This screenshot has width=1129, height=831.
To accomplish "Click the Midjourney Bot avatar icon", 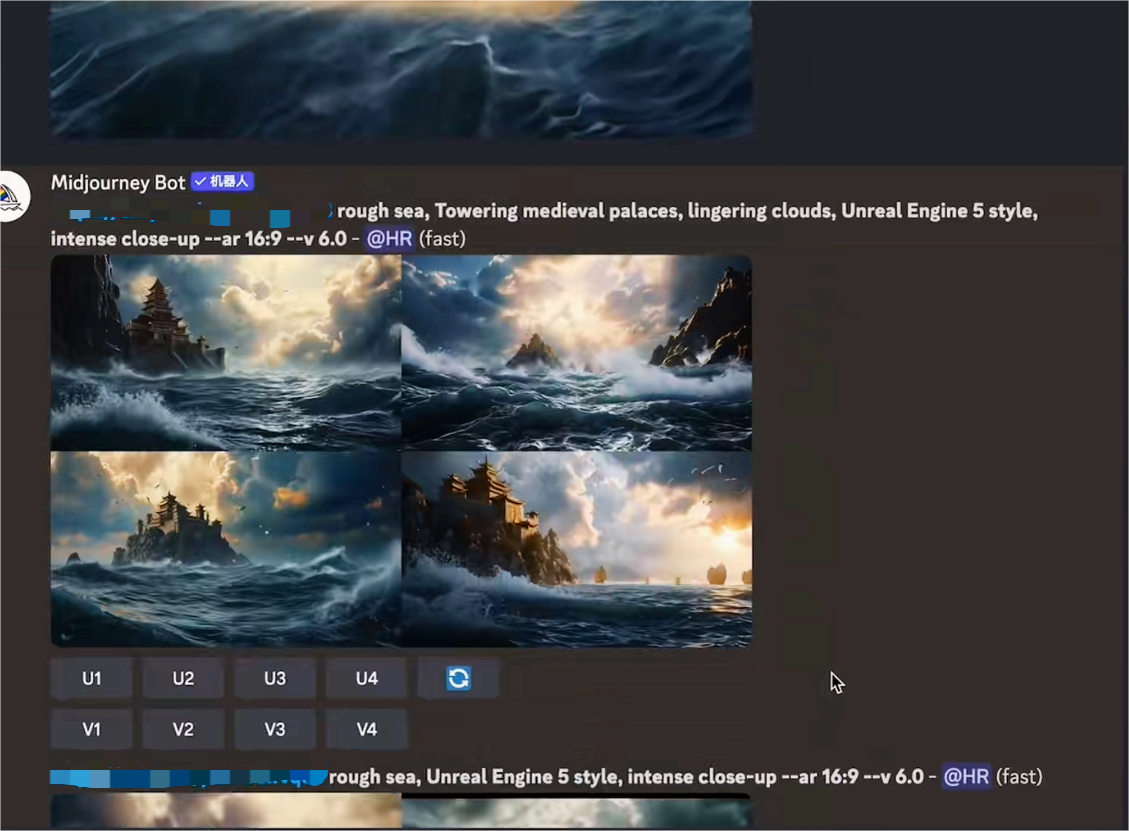I will pos(12,195).
